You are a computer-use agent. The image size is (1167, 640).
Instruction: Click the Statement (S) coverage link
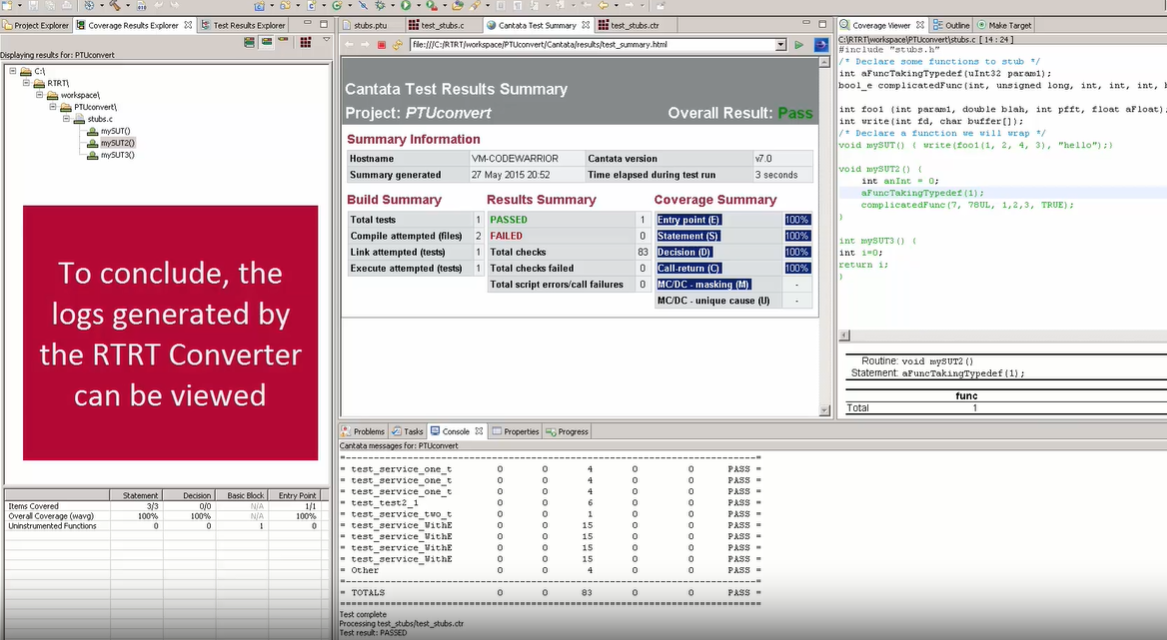688,236
